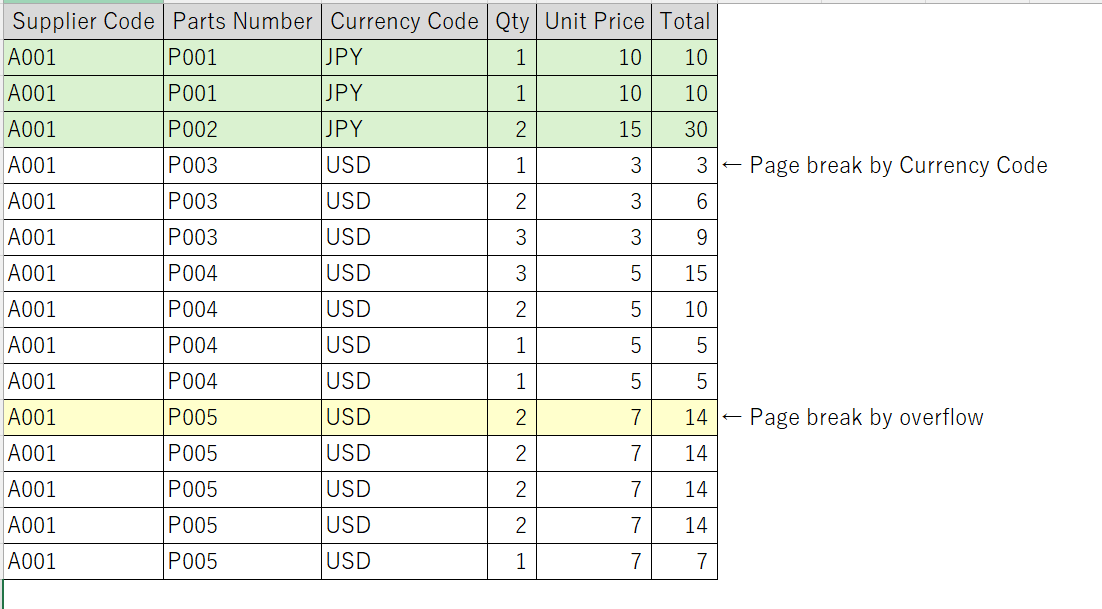
Task: Click the Currency Code header cell
Action: pyautogui.click(x=404, y=22)
